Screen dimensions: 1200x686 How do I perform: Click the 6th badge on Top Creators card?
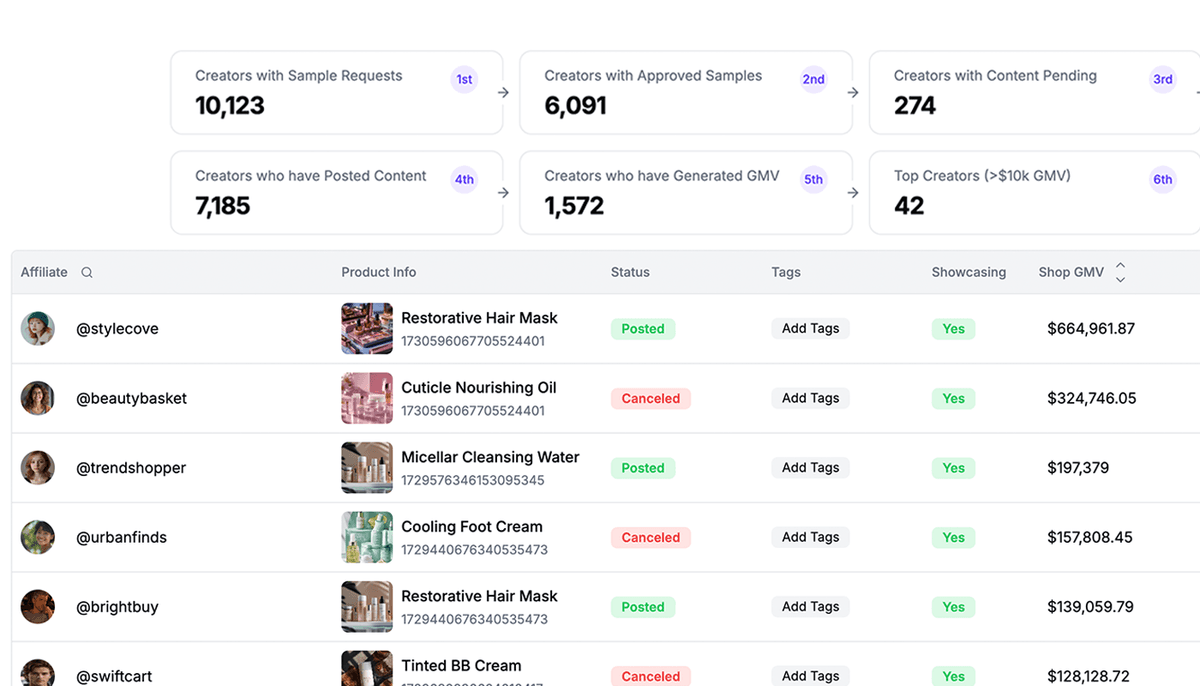click(1162, 179)
